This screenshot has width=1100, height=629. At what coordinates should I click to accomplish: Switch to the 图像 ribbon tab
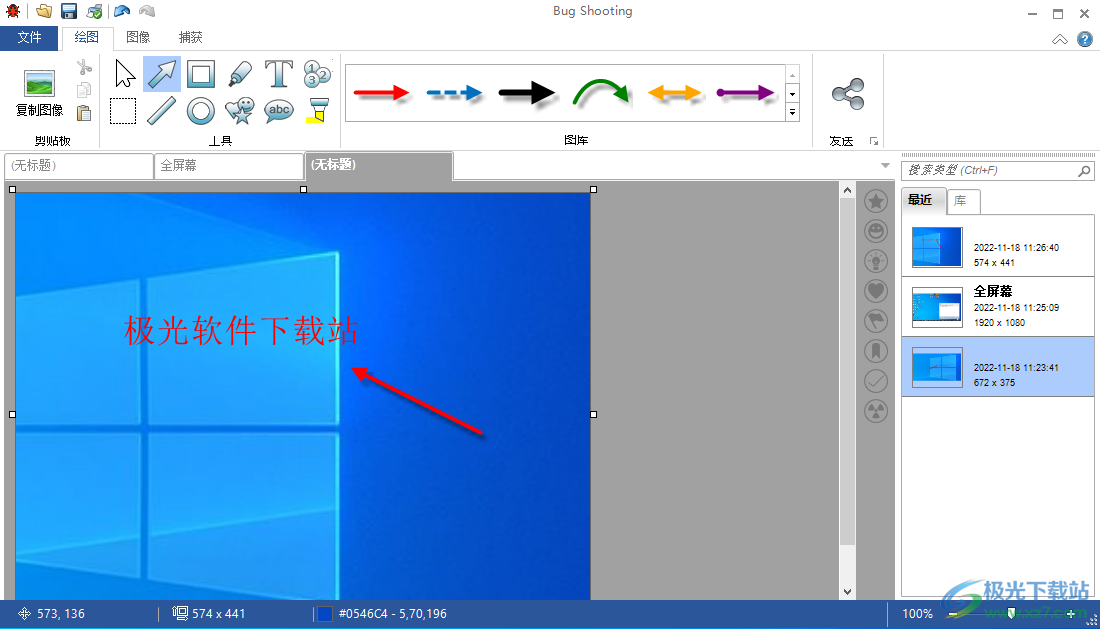tap(138, 37)
